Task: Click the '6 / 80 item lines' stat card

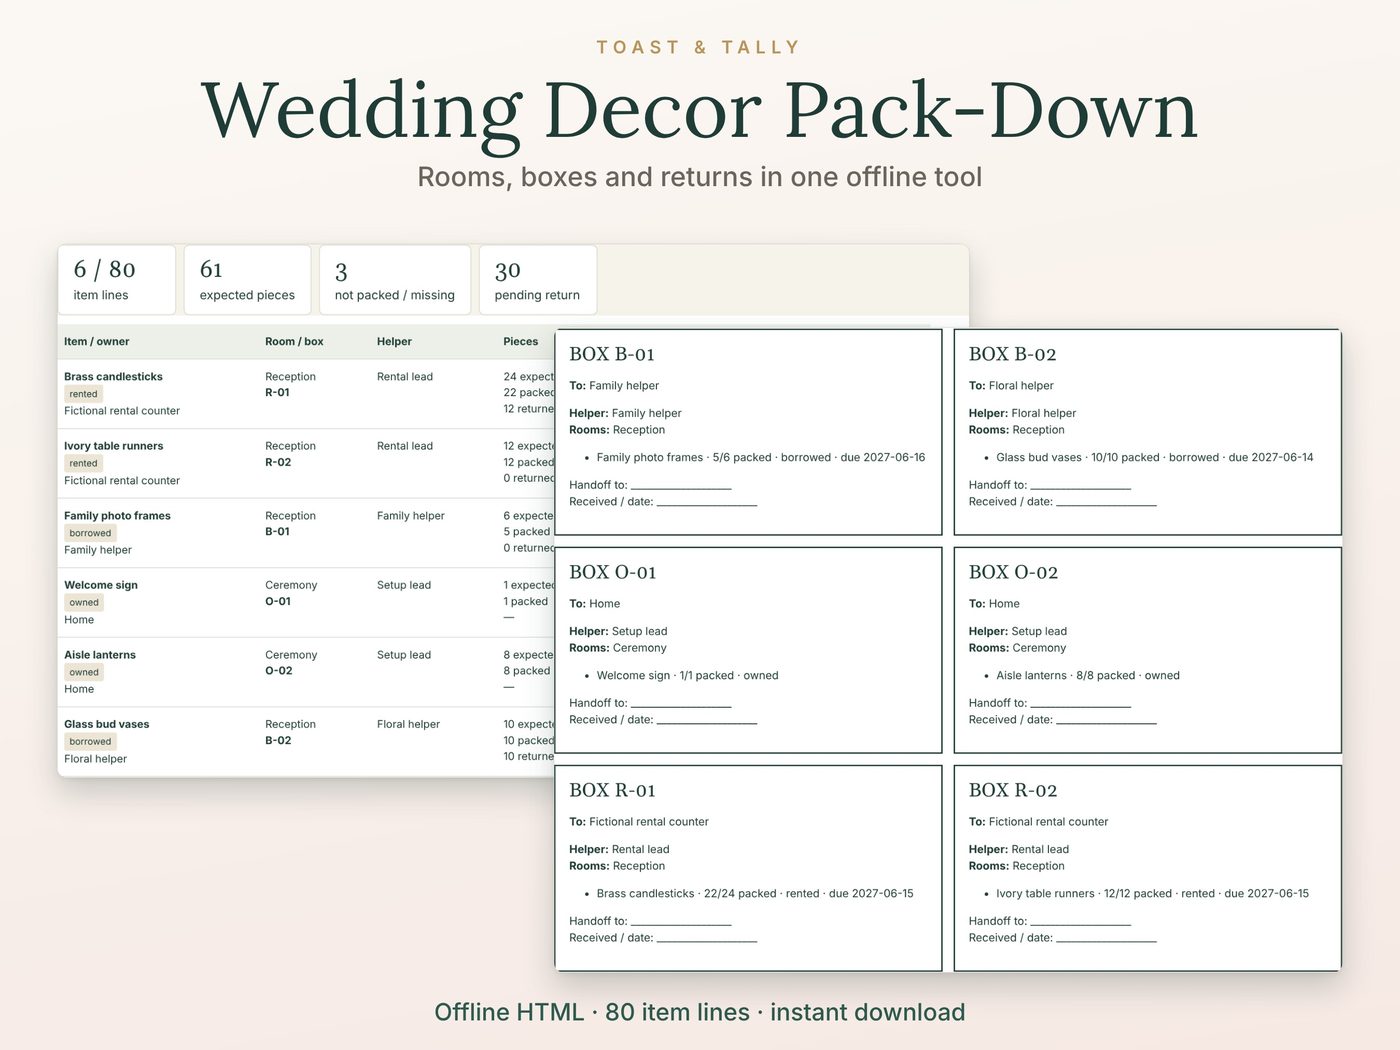Action: [x=117, y=280]
